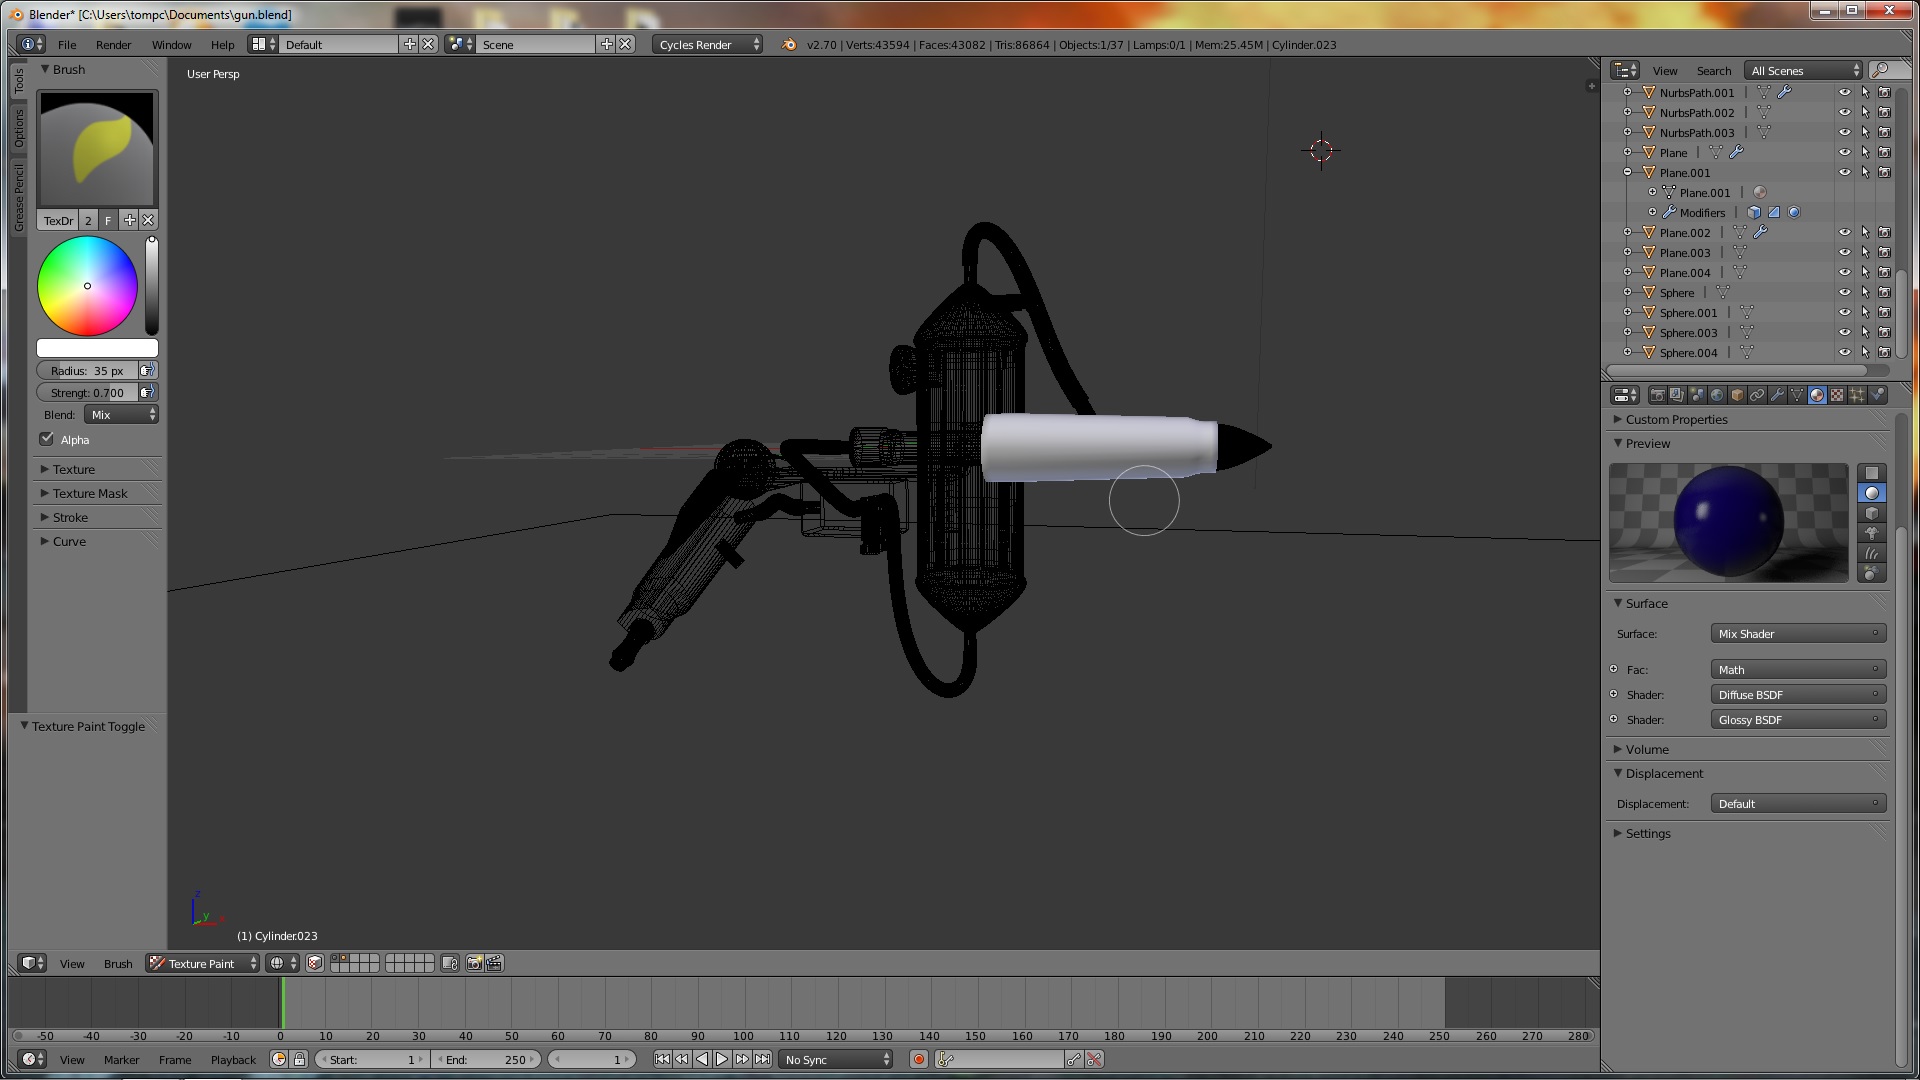Toggle renderability of Plane.002 (camera icon)
Screen dimensions: 1920x1080
(1885, 232)
